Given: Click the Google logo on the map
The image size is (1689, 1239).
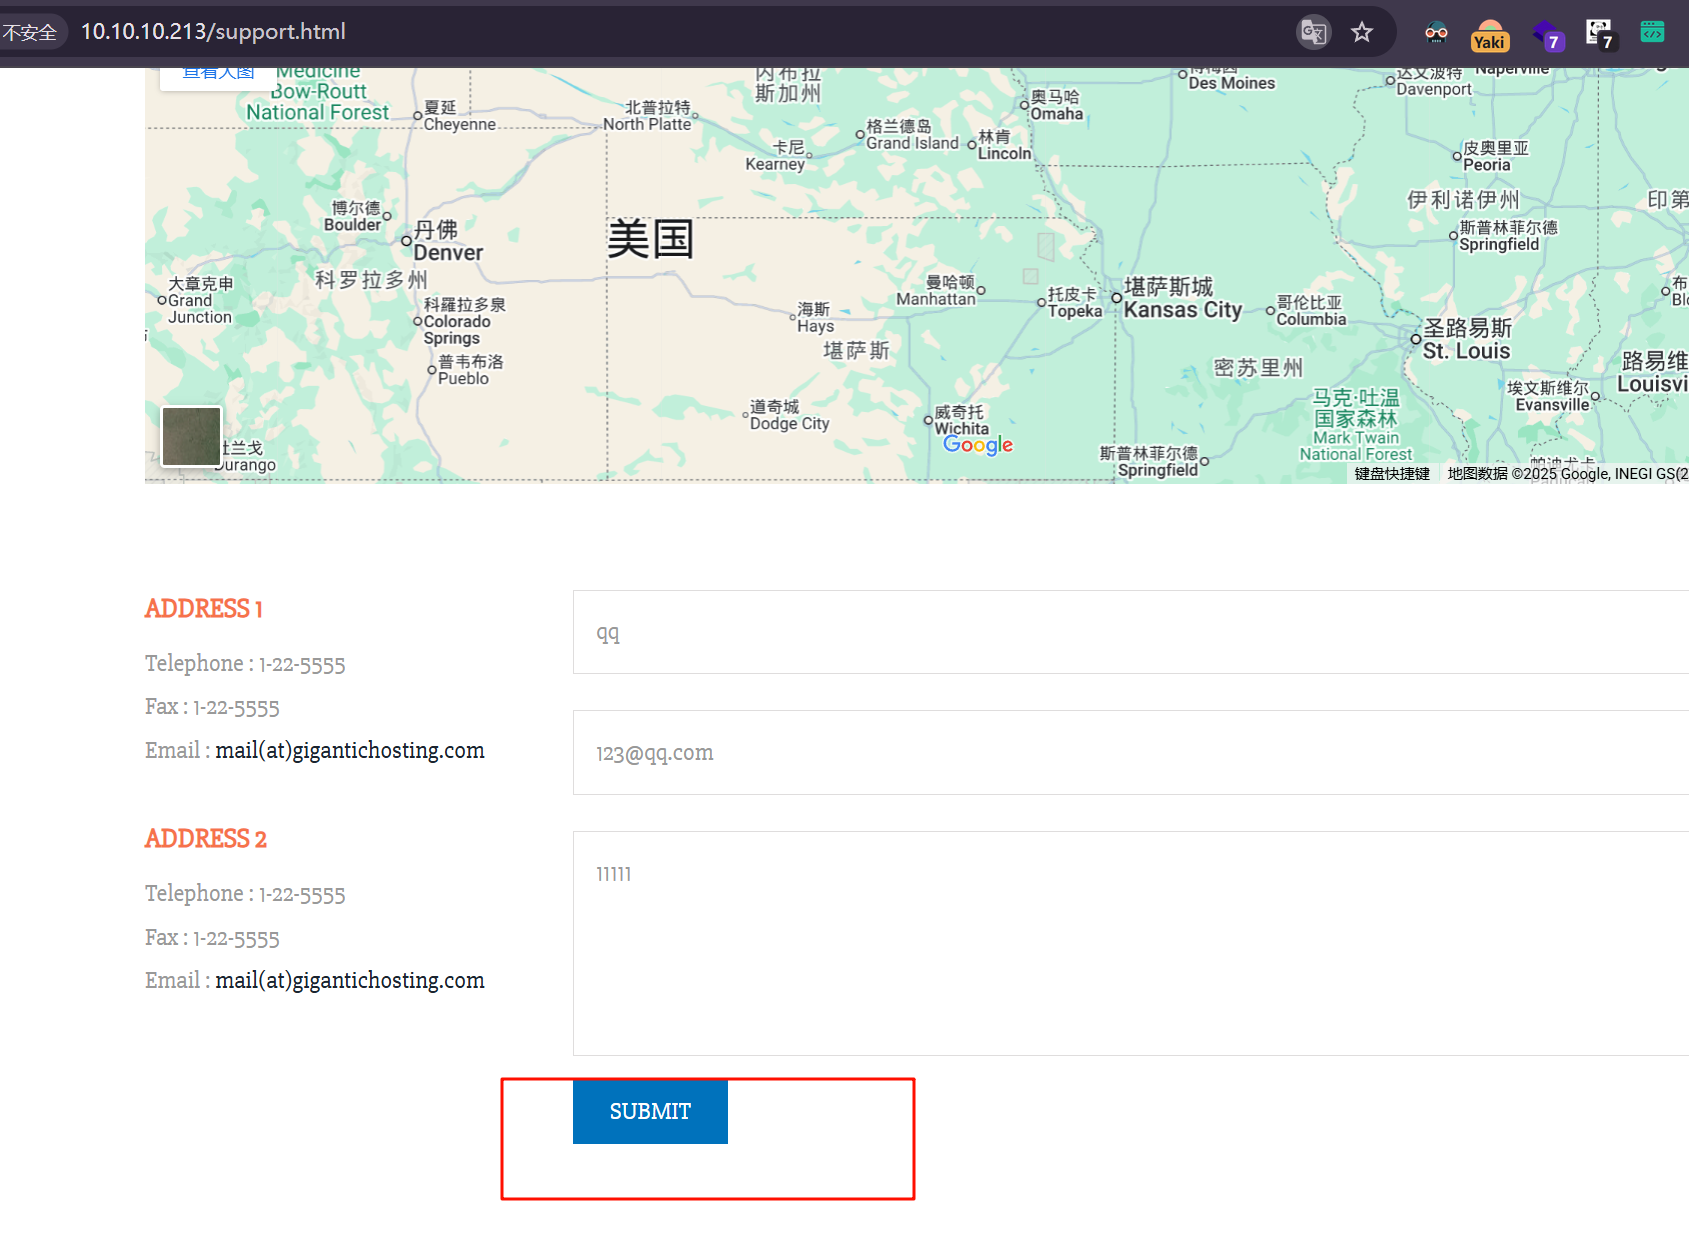Looking at the screenshot, I should pyautogui.click(x=977, y=445).
